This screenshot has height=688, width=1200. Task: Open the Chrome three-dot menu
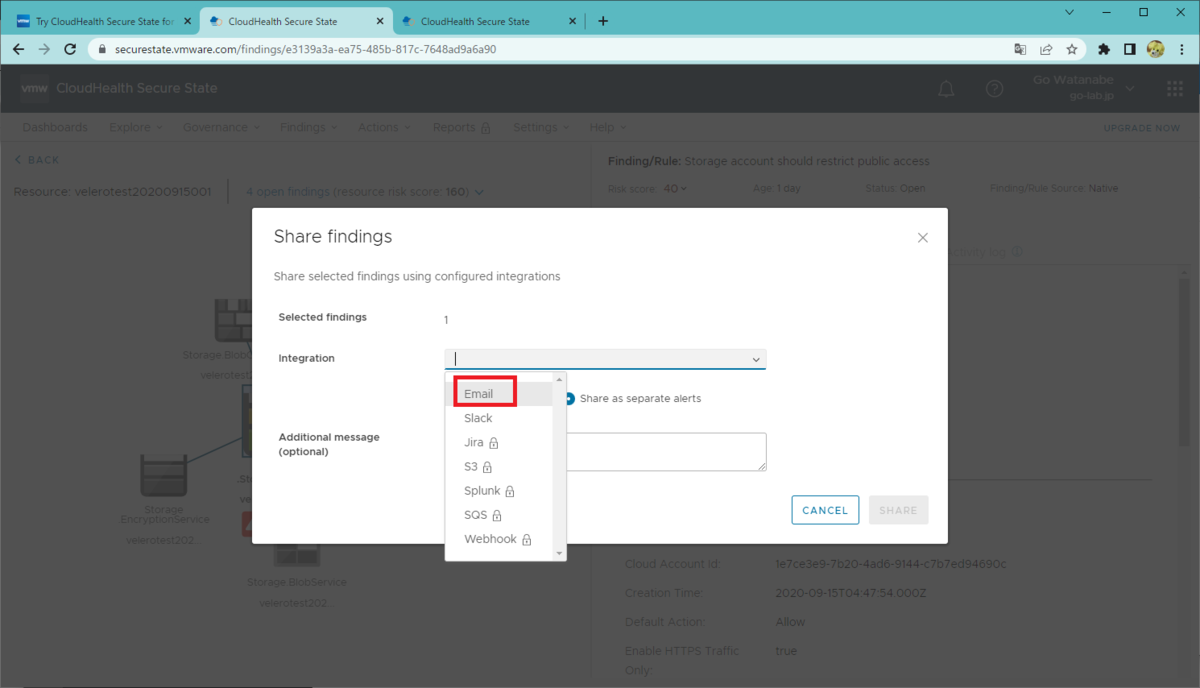point(1182,49)
